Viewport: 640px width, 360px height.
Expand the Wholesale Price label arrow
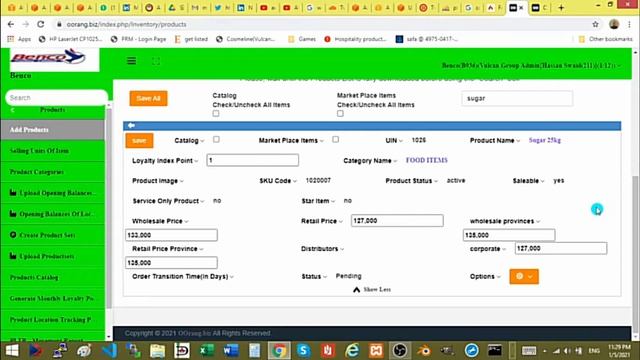point(186,222)
